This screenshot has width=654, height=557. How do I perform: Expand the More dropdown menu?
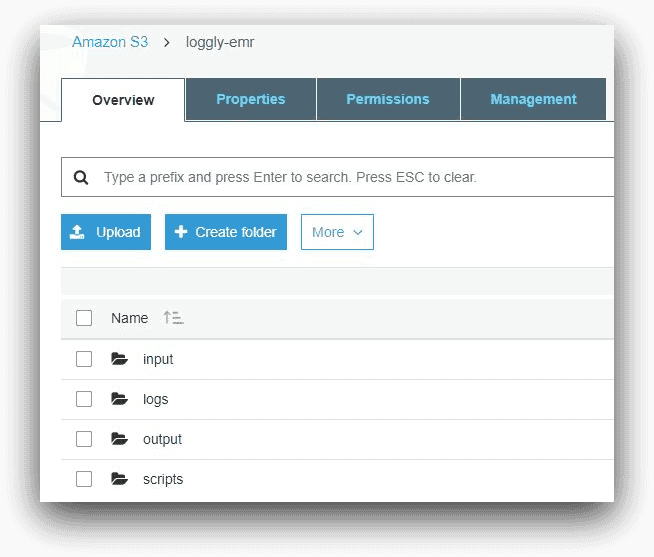pos(337,232)
